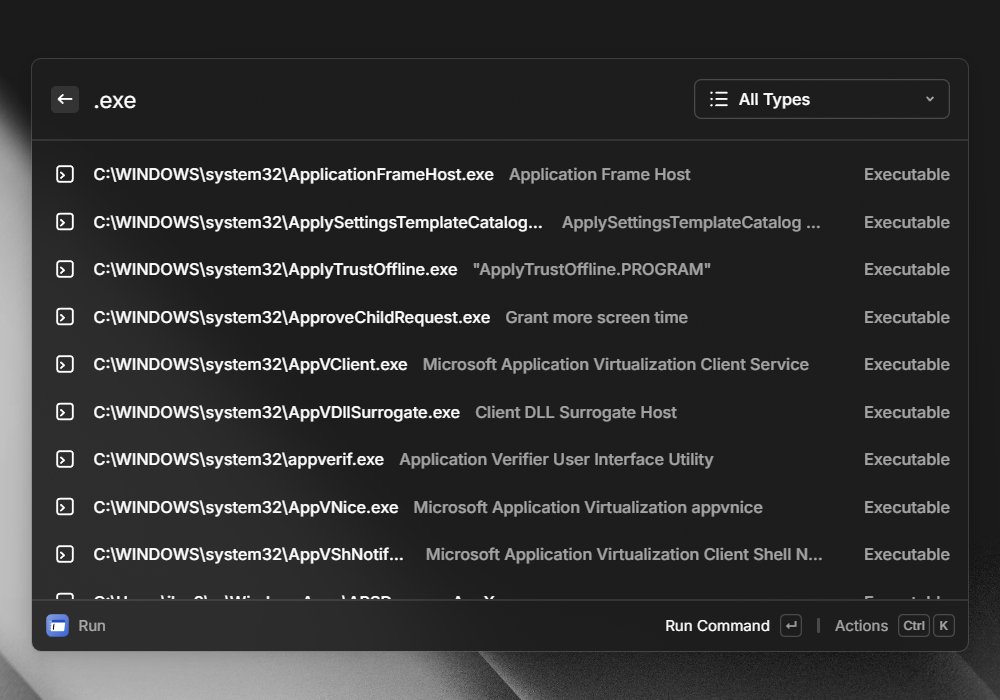Viewport: 1000px width, 700px height.
Task: Click the Run extension icon in footer
Action: point(57,626)
